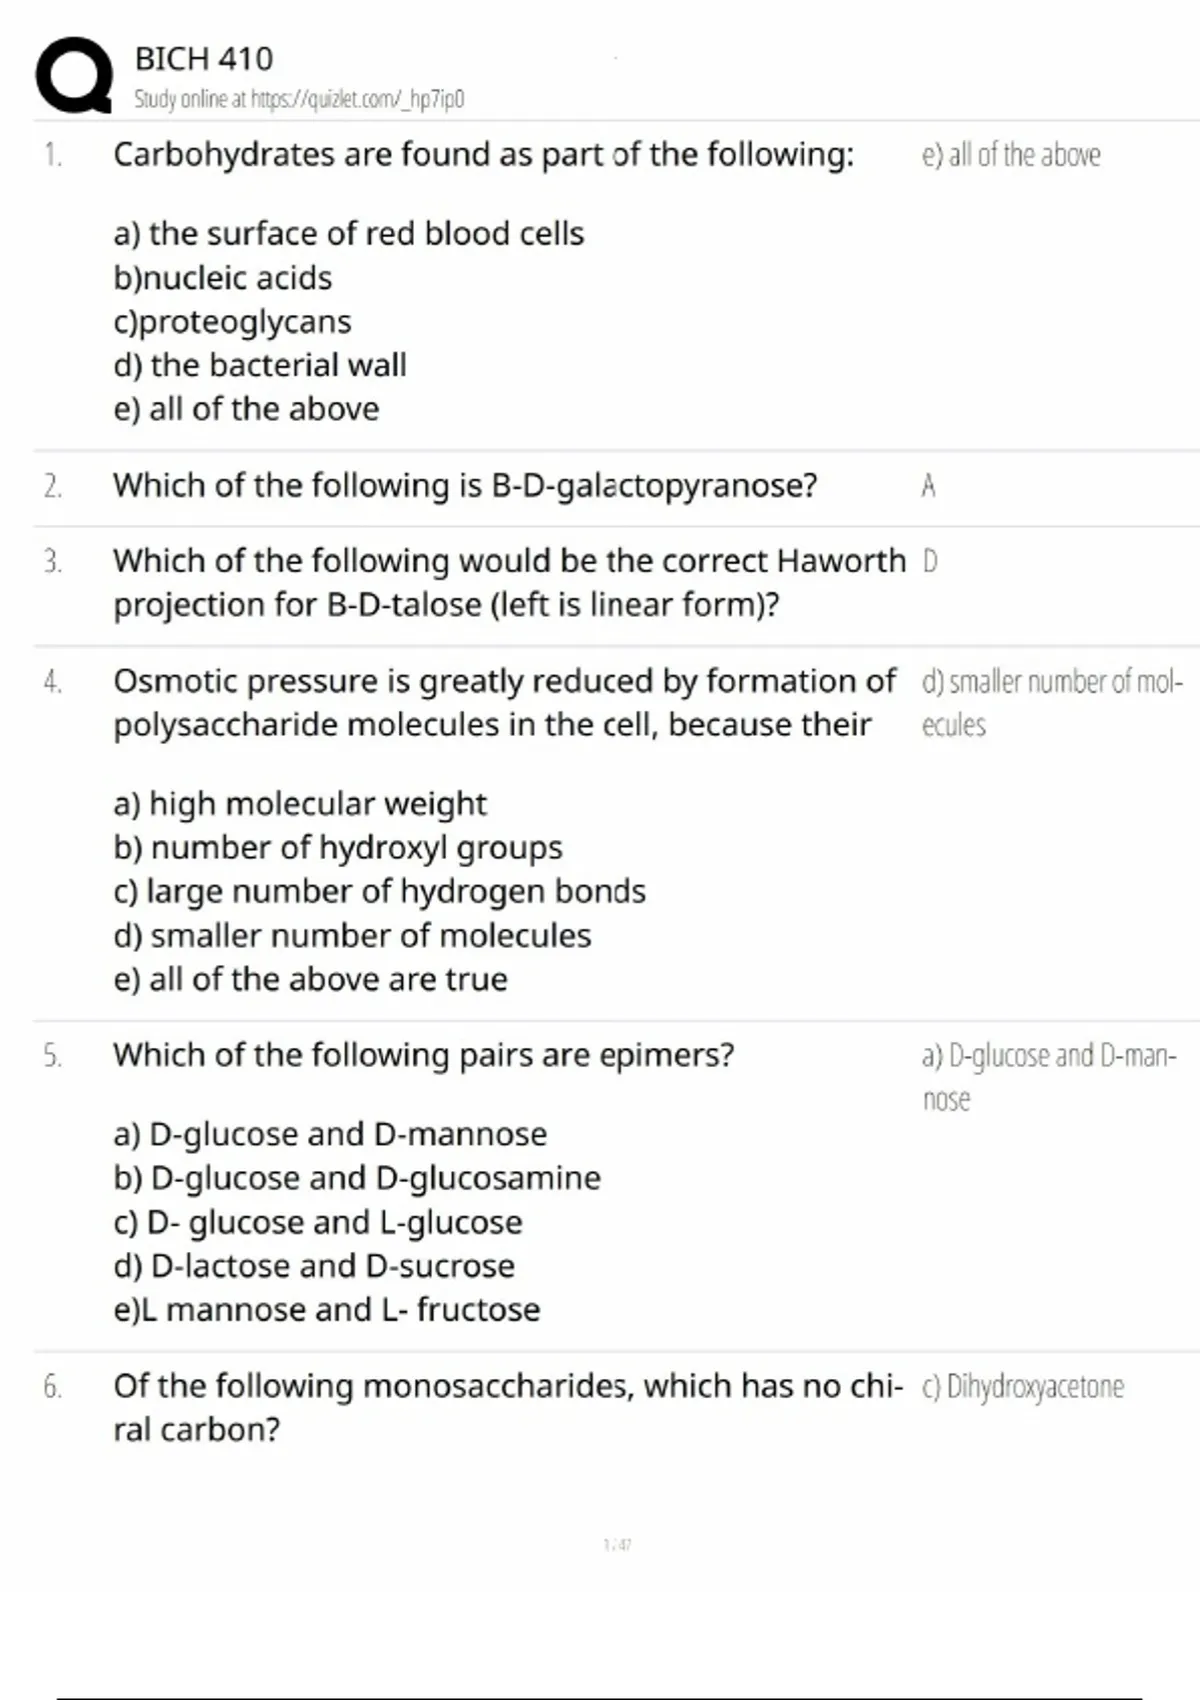Click the BICH 410 title
The width and height of the screenshot is (1200, 1700).
click(x=204, y=59)
